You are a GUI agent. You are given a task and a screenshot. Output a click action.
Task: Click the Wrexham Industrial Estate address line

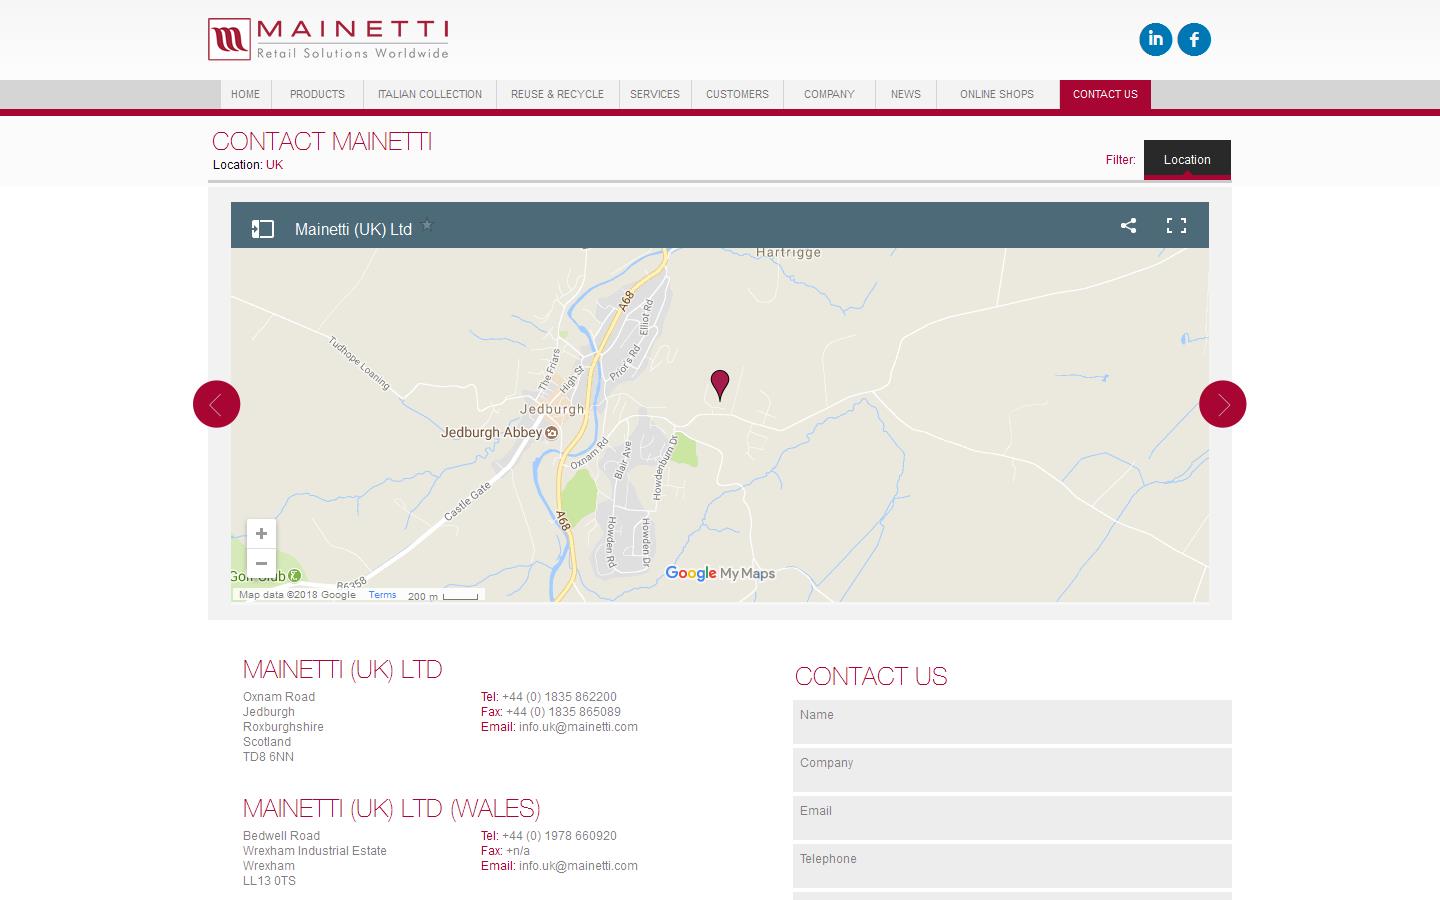pyautogui.click(x=315, y=851)
